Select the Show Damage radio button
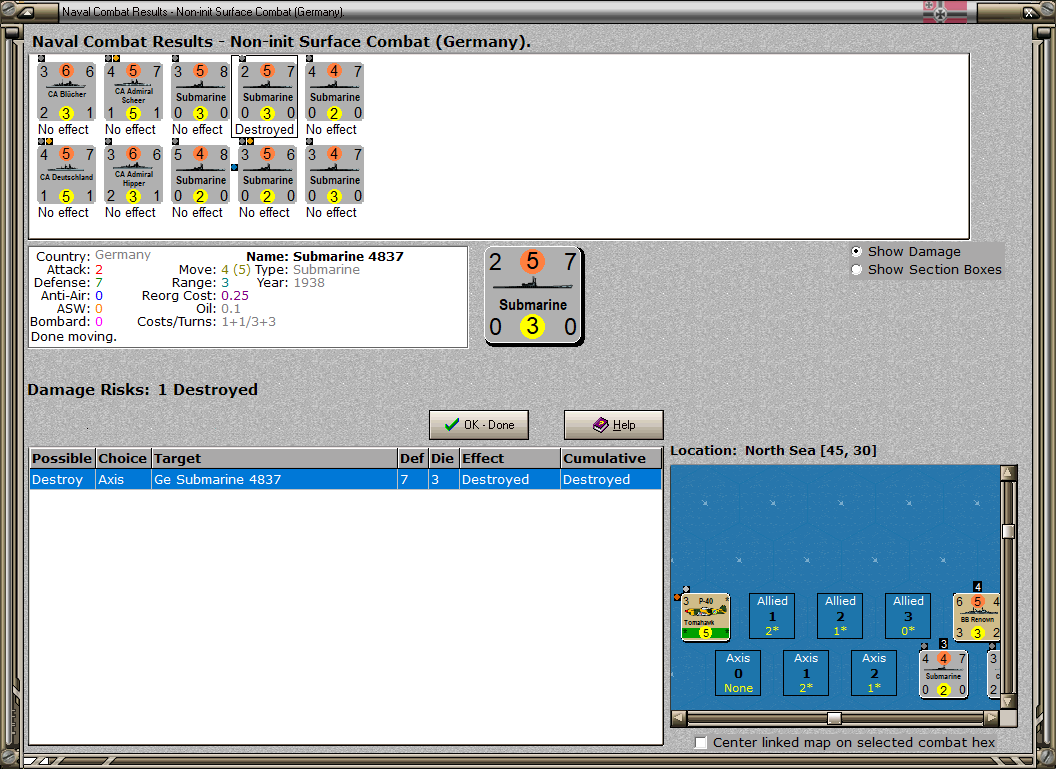Viewport: 1056px width, 769px height. pos(856,251)
